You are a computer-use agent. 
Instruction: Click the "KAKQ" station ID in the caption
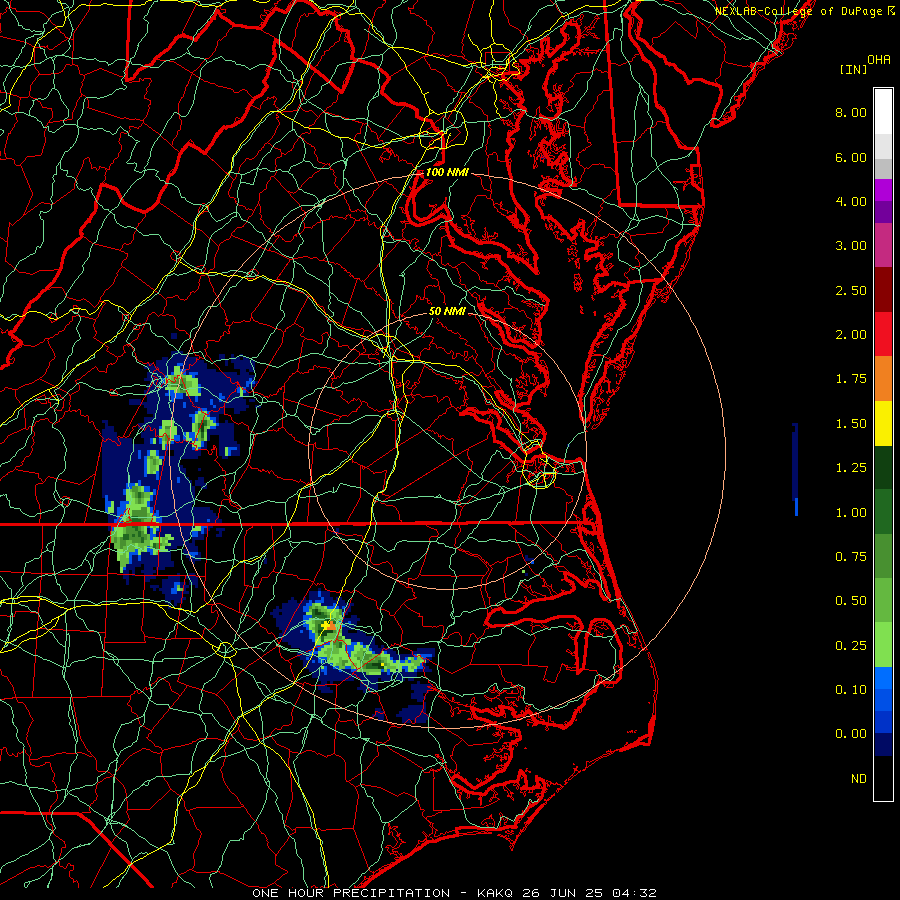pyautogui.click(x=495, y=893)
